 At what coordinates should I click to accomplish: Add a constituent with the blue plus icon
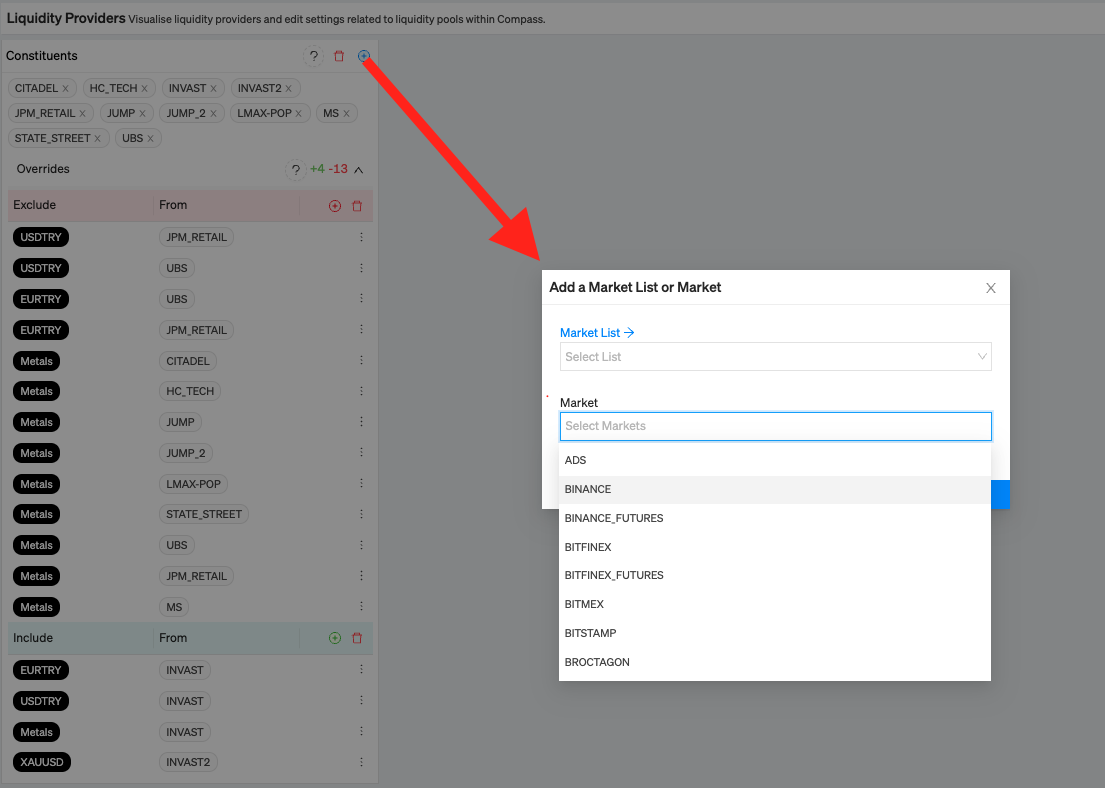click(364, 56)
